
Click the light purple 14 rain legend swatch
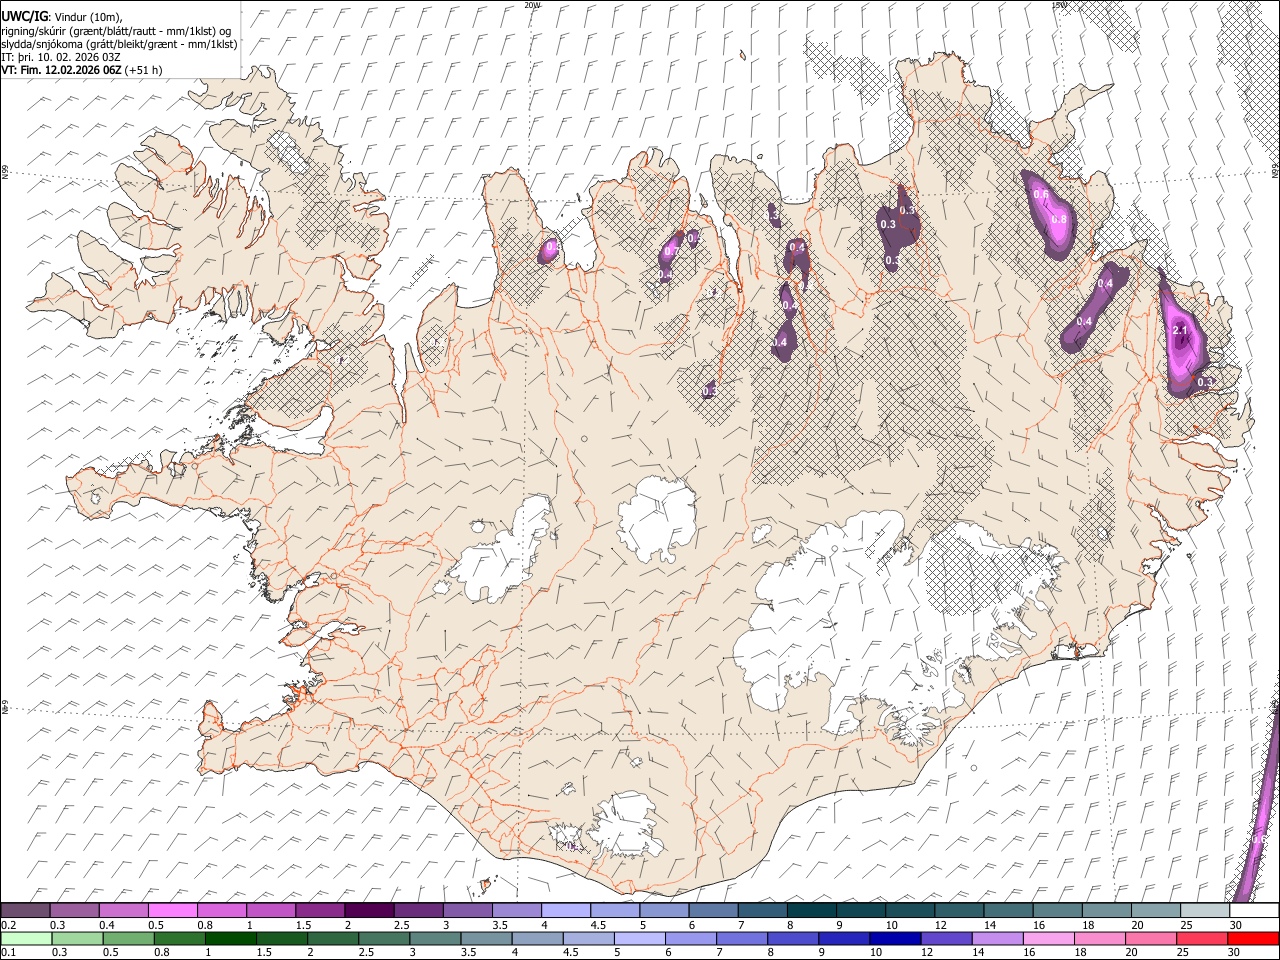click(998, 939)
